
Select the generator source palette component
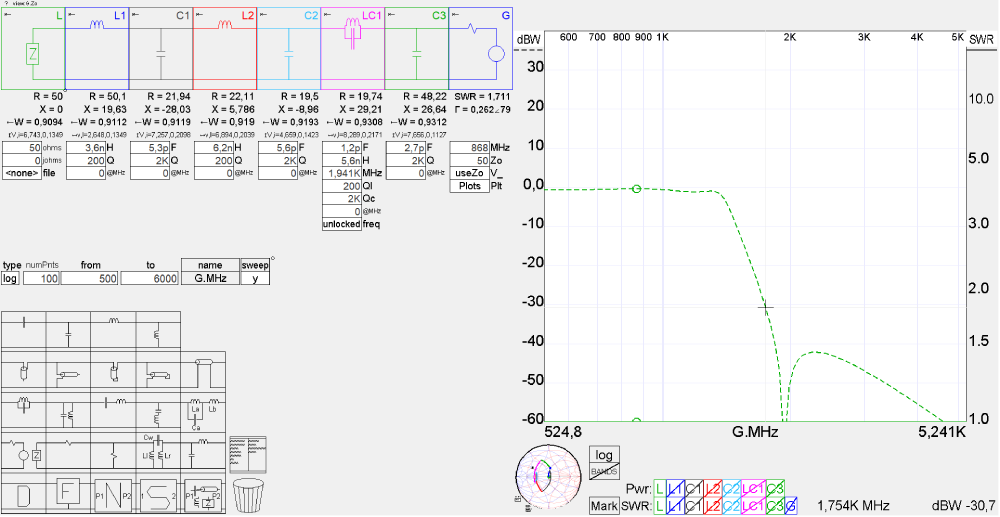(x=24, y=454)
